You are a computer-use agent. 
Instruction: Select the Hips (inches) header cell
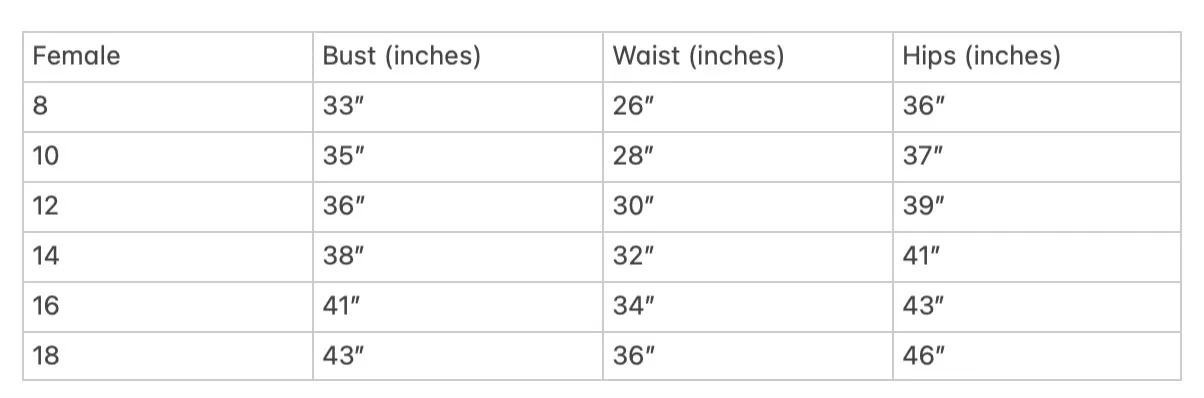[x=1037, y=57]
